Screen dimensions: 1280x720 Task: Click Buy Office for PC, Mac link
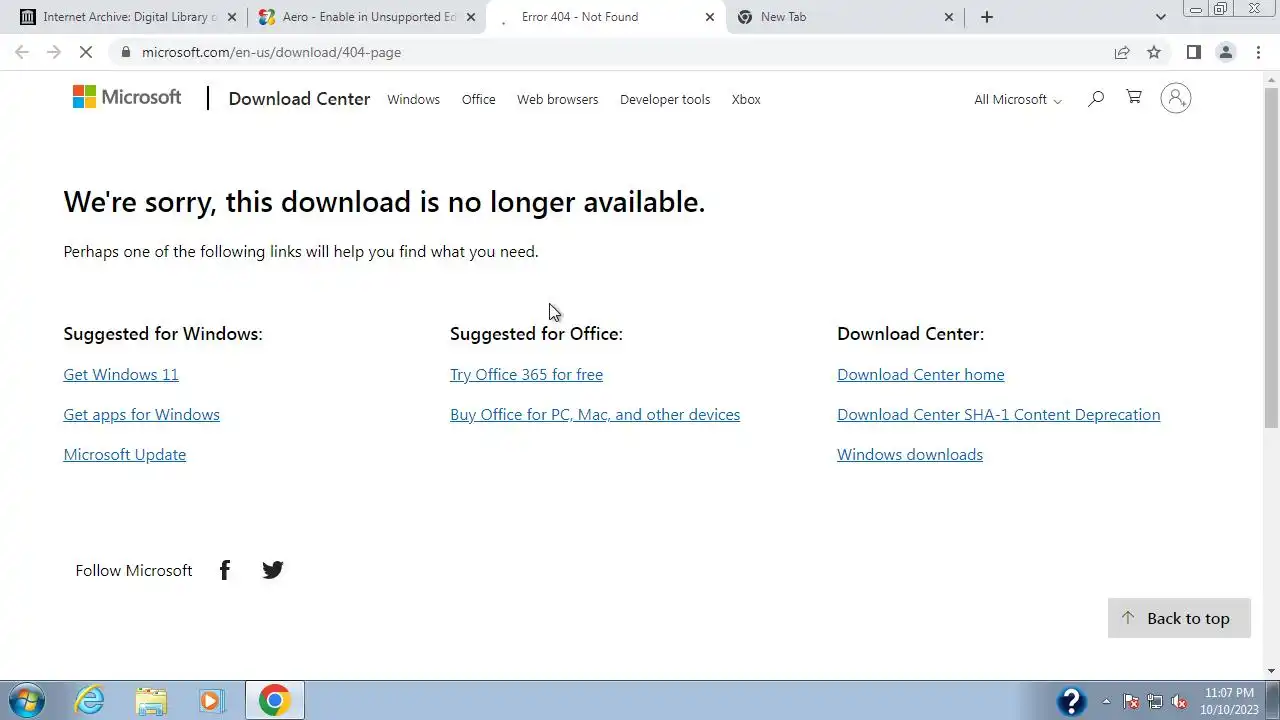point(595,414)
